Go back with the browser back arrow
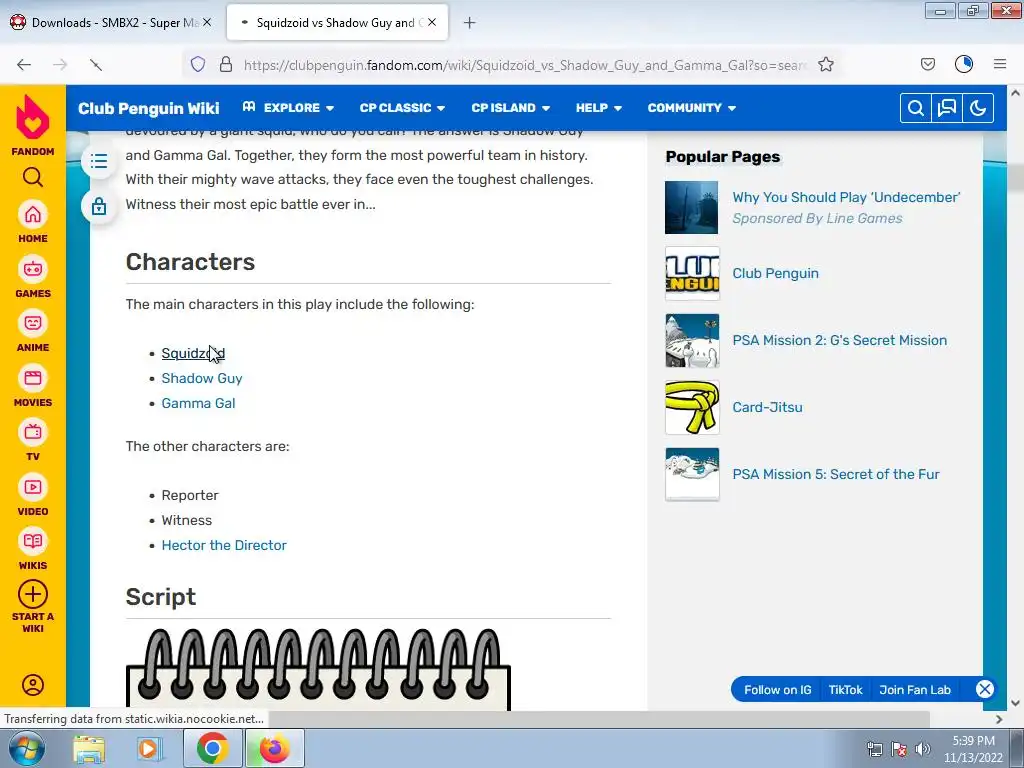This screenshot has height=768, width=1024. click(x=24, y=64)
